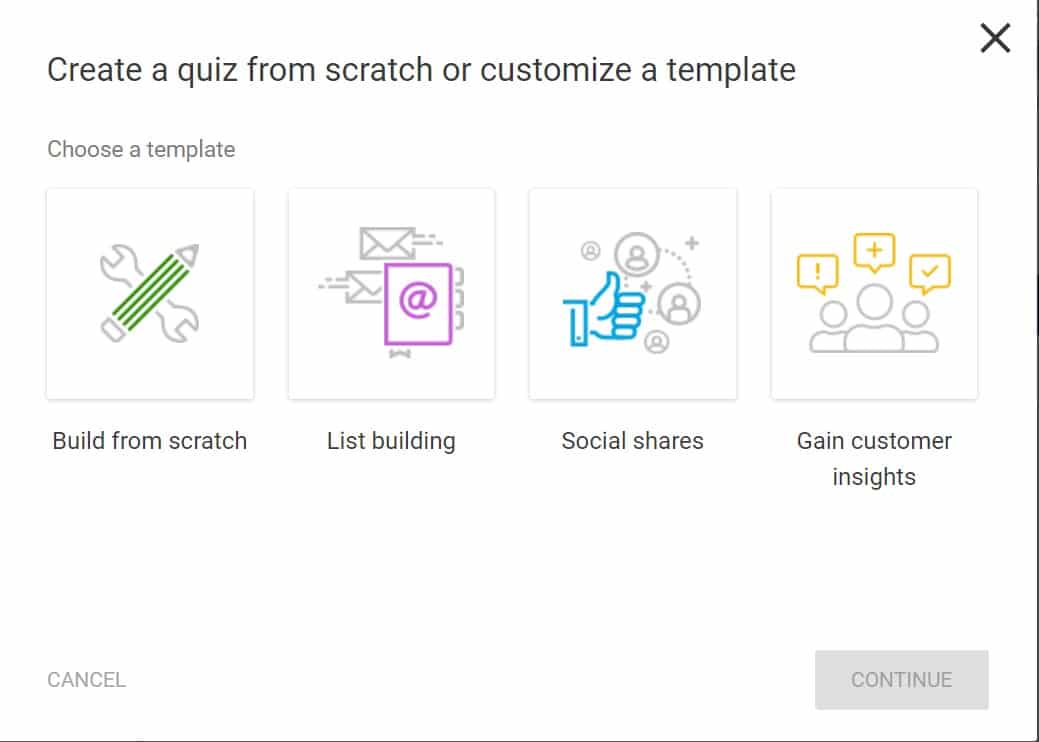Choose the "Social shares" template label
Viewport: 1039px width, 742px height.
[632, 441]
